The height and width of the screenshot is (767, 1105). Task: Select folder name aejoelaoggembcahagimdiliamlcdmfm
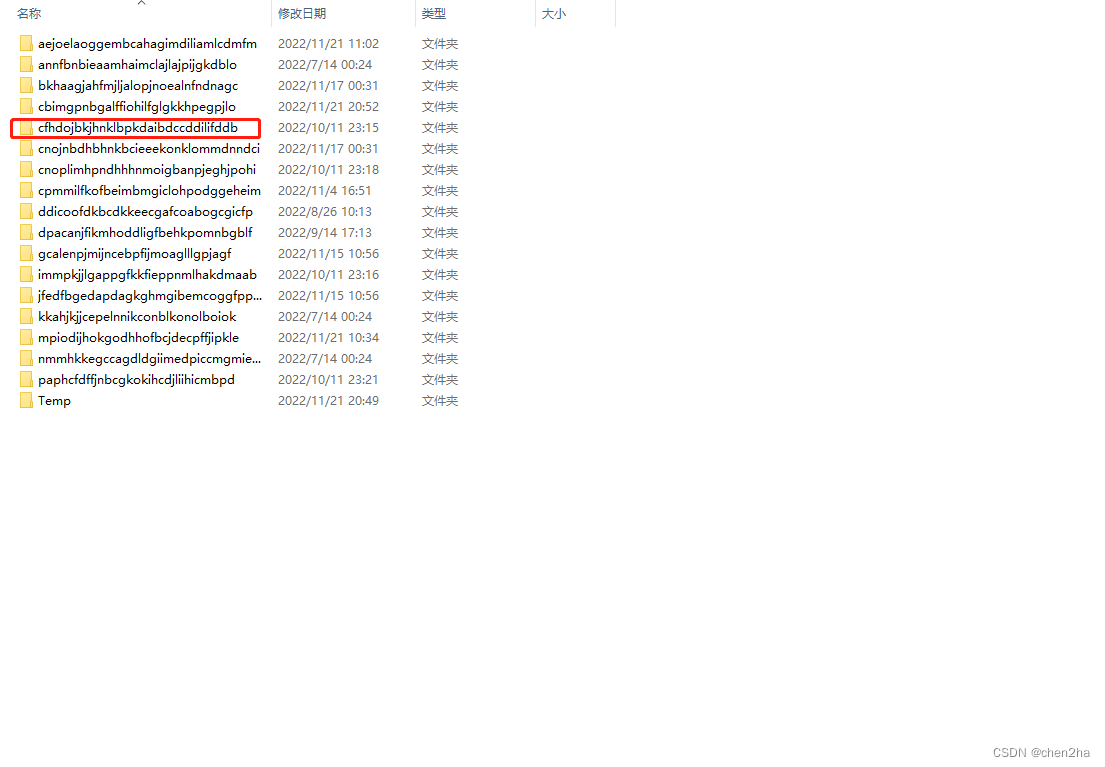pos(147,44)
